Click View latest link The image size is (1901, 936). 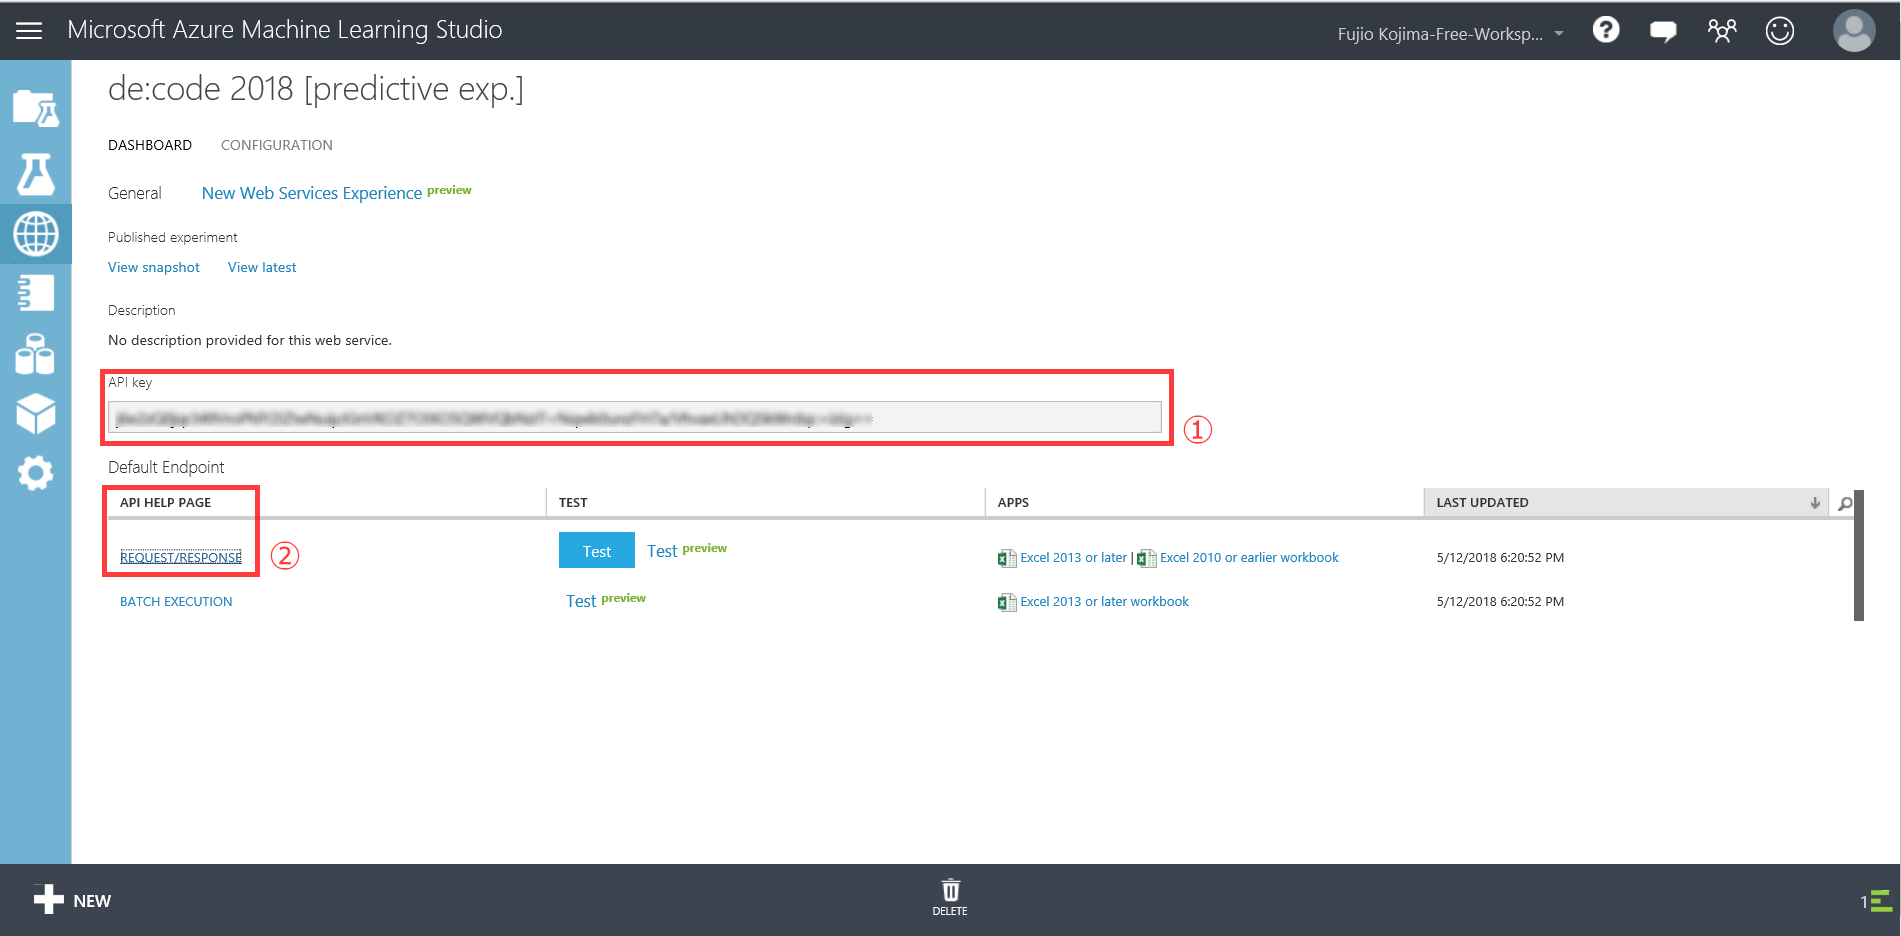[x=262, y=267]
